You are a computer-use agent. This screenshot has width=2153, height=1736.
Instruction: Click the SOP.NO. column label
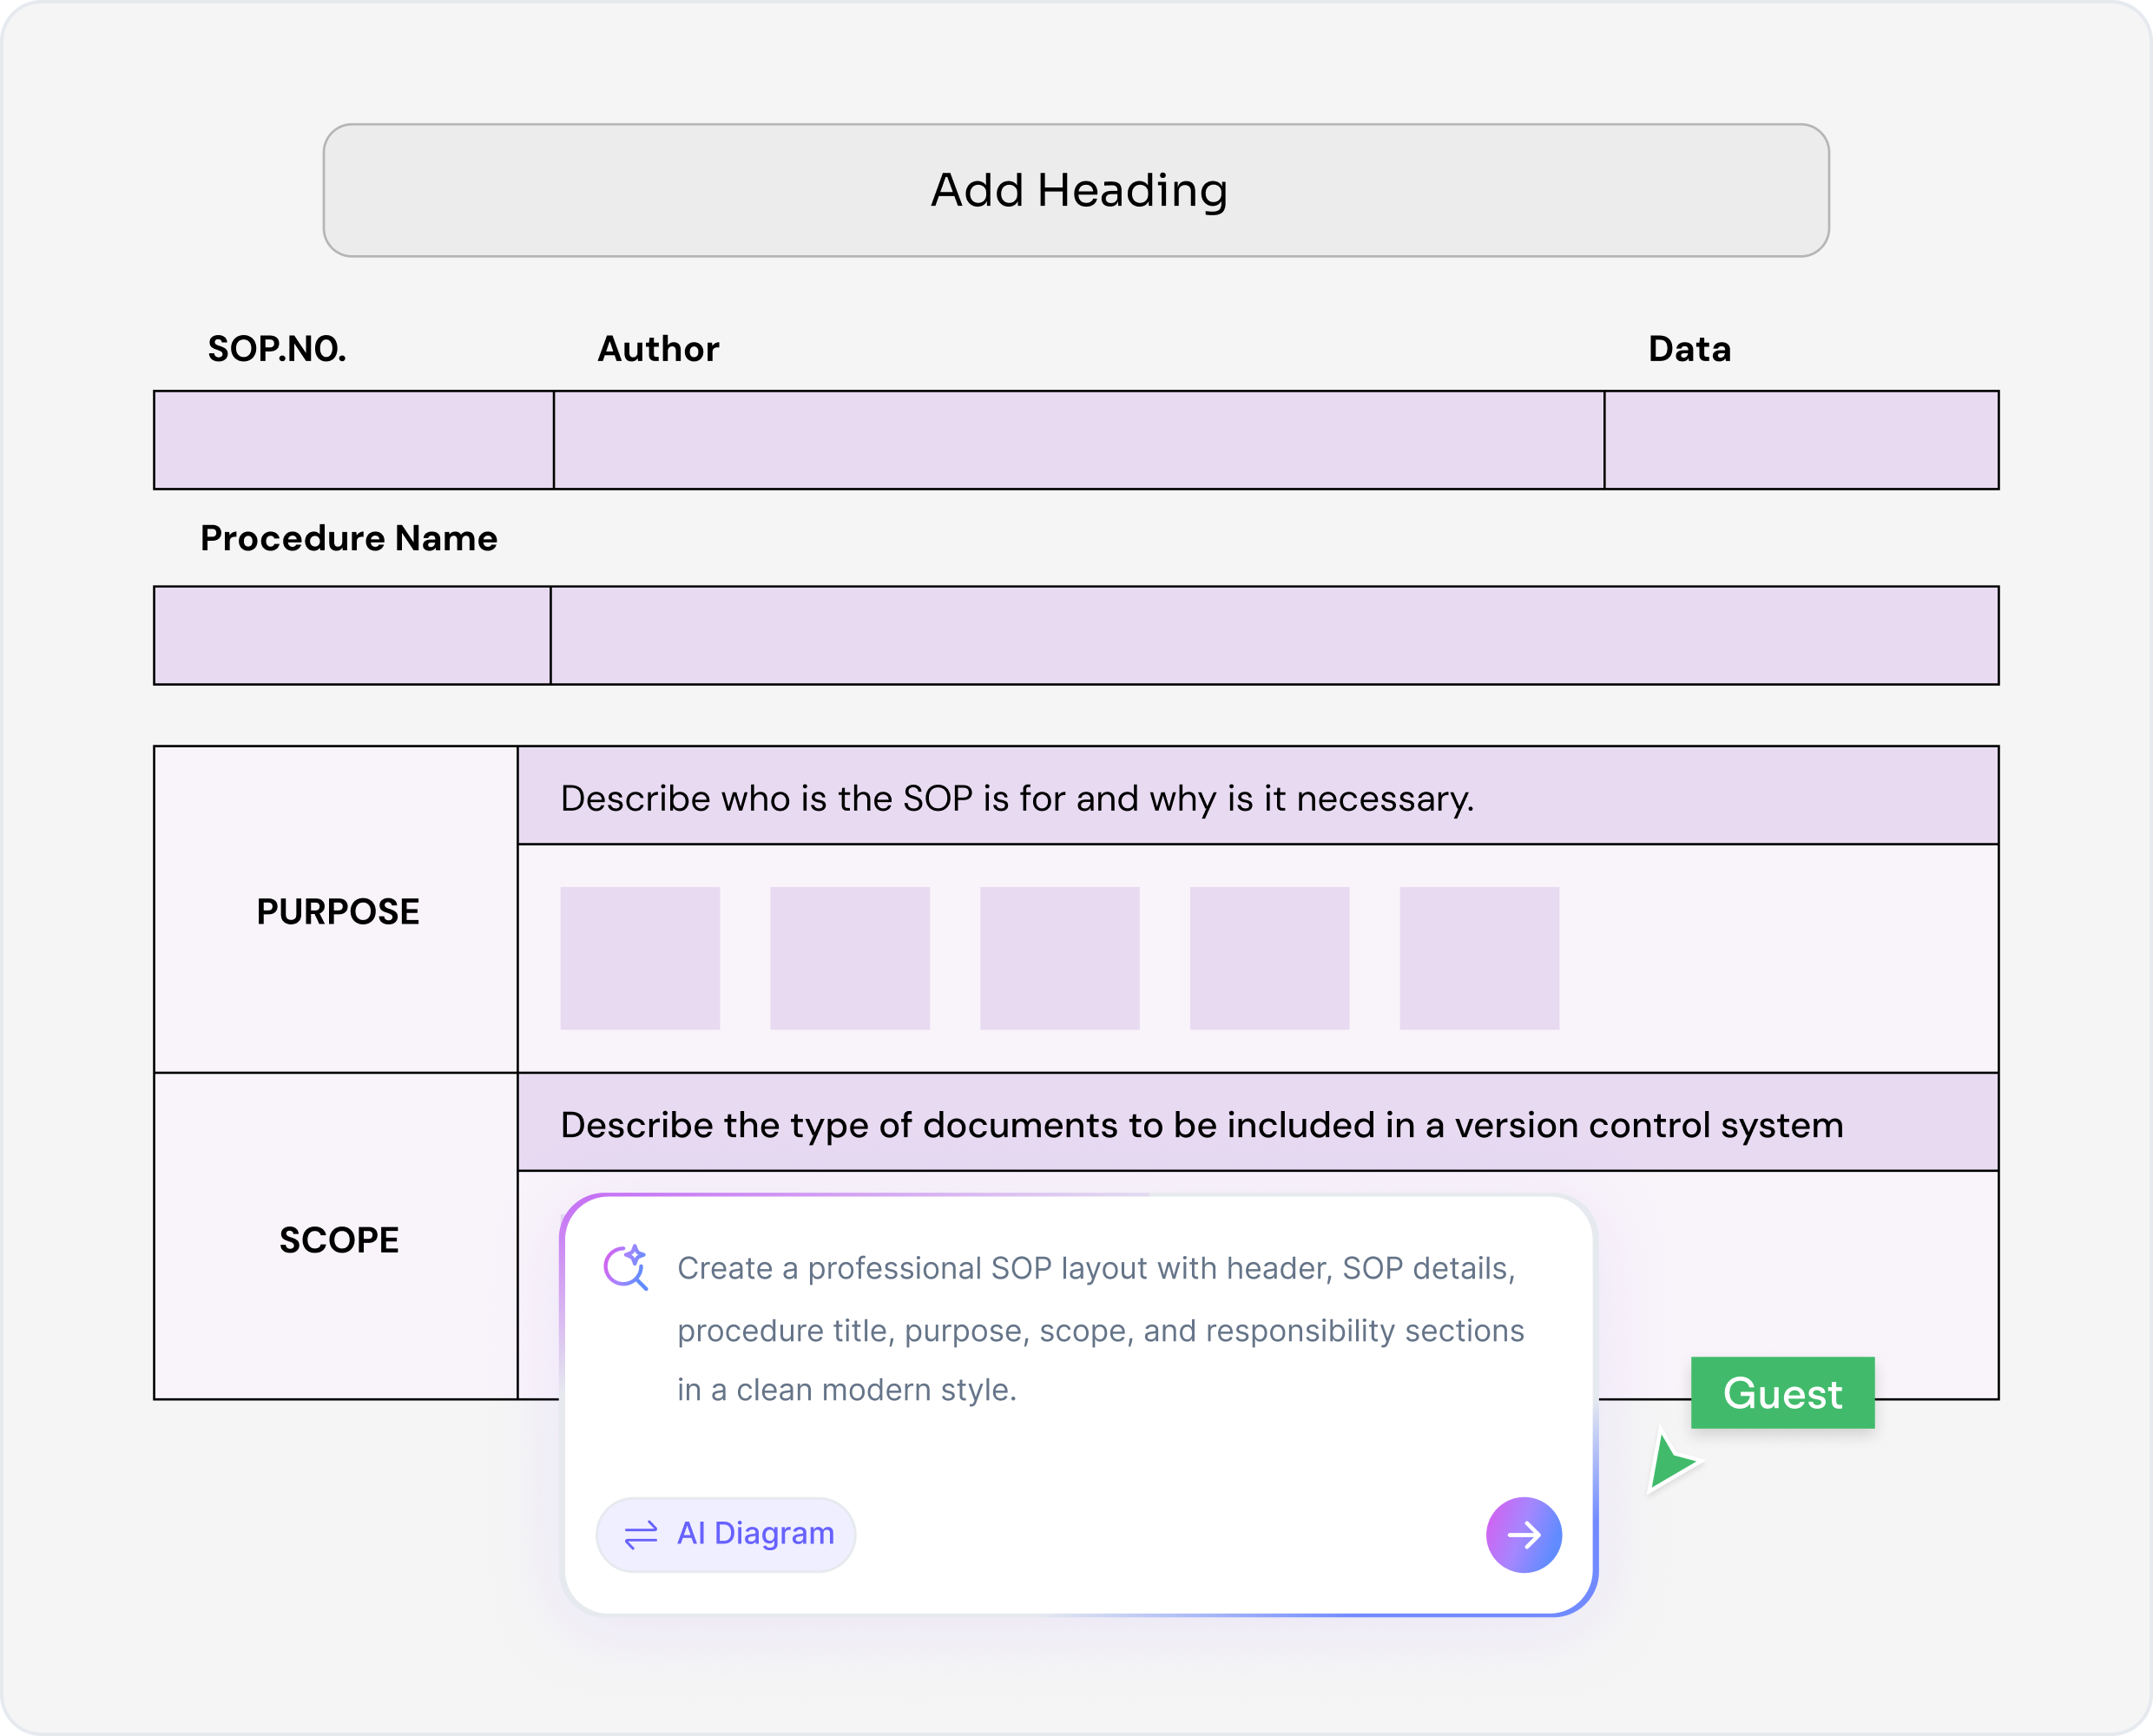point(277,349)
